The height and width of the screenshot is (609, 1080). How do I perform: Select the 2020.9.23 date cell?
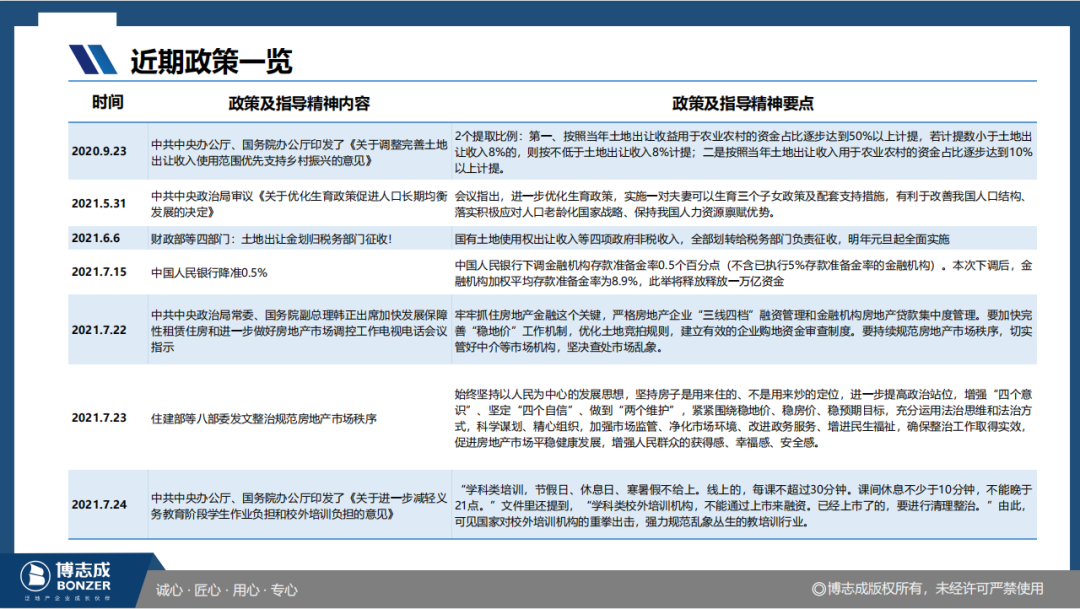pyautogui.click(x=100, y=151)
